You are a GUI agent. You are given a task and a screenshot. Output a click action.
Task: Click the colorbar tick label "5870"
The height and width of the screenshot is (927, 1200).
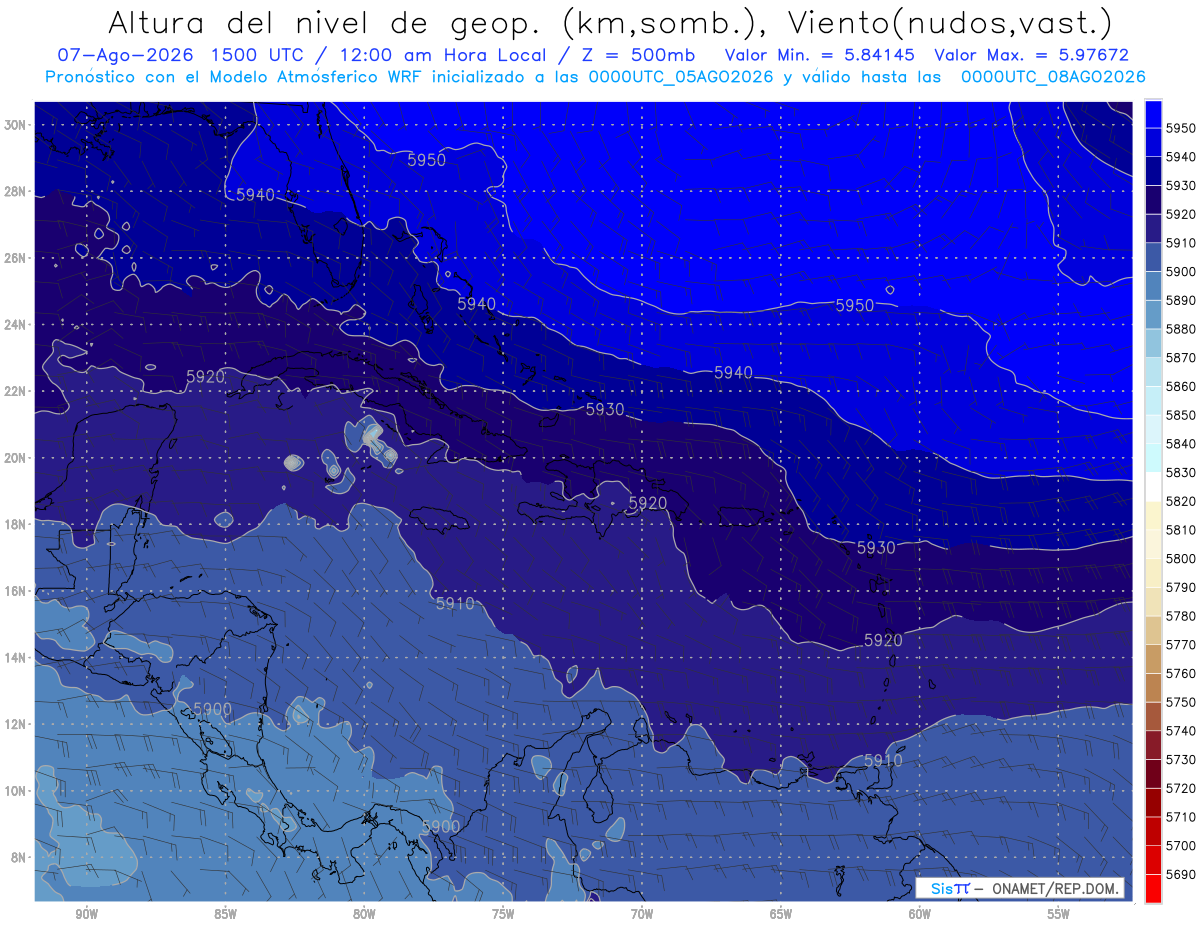(x=1180, y=358)
